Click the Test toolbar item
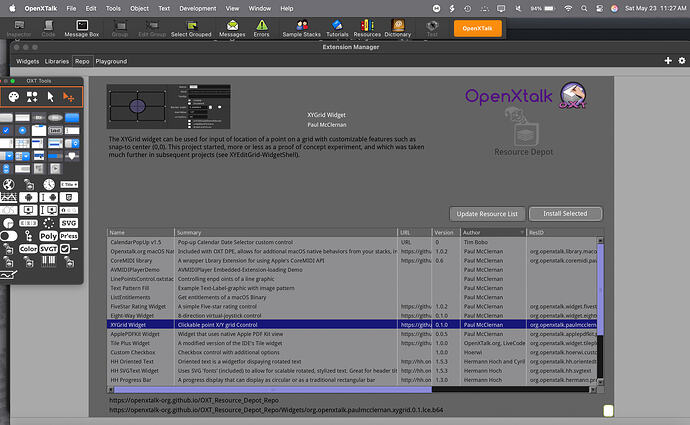The image size is (690, 425). pos(432,29)
